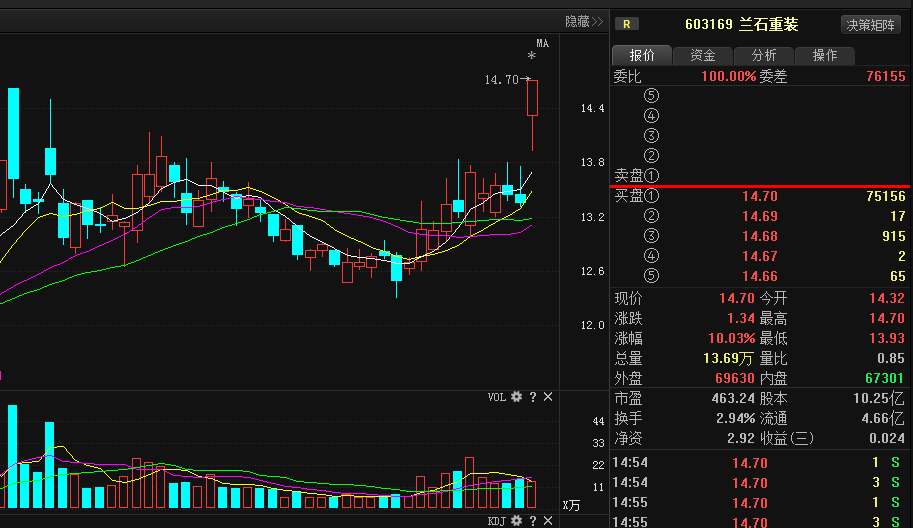Viewport: 913px width, 528px height.
Task: Select buy level 1 price 14.70
Action: click(x=759, y=196)
